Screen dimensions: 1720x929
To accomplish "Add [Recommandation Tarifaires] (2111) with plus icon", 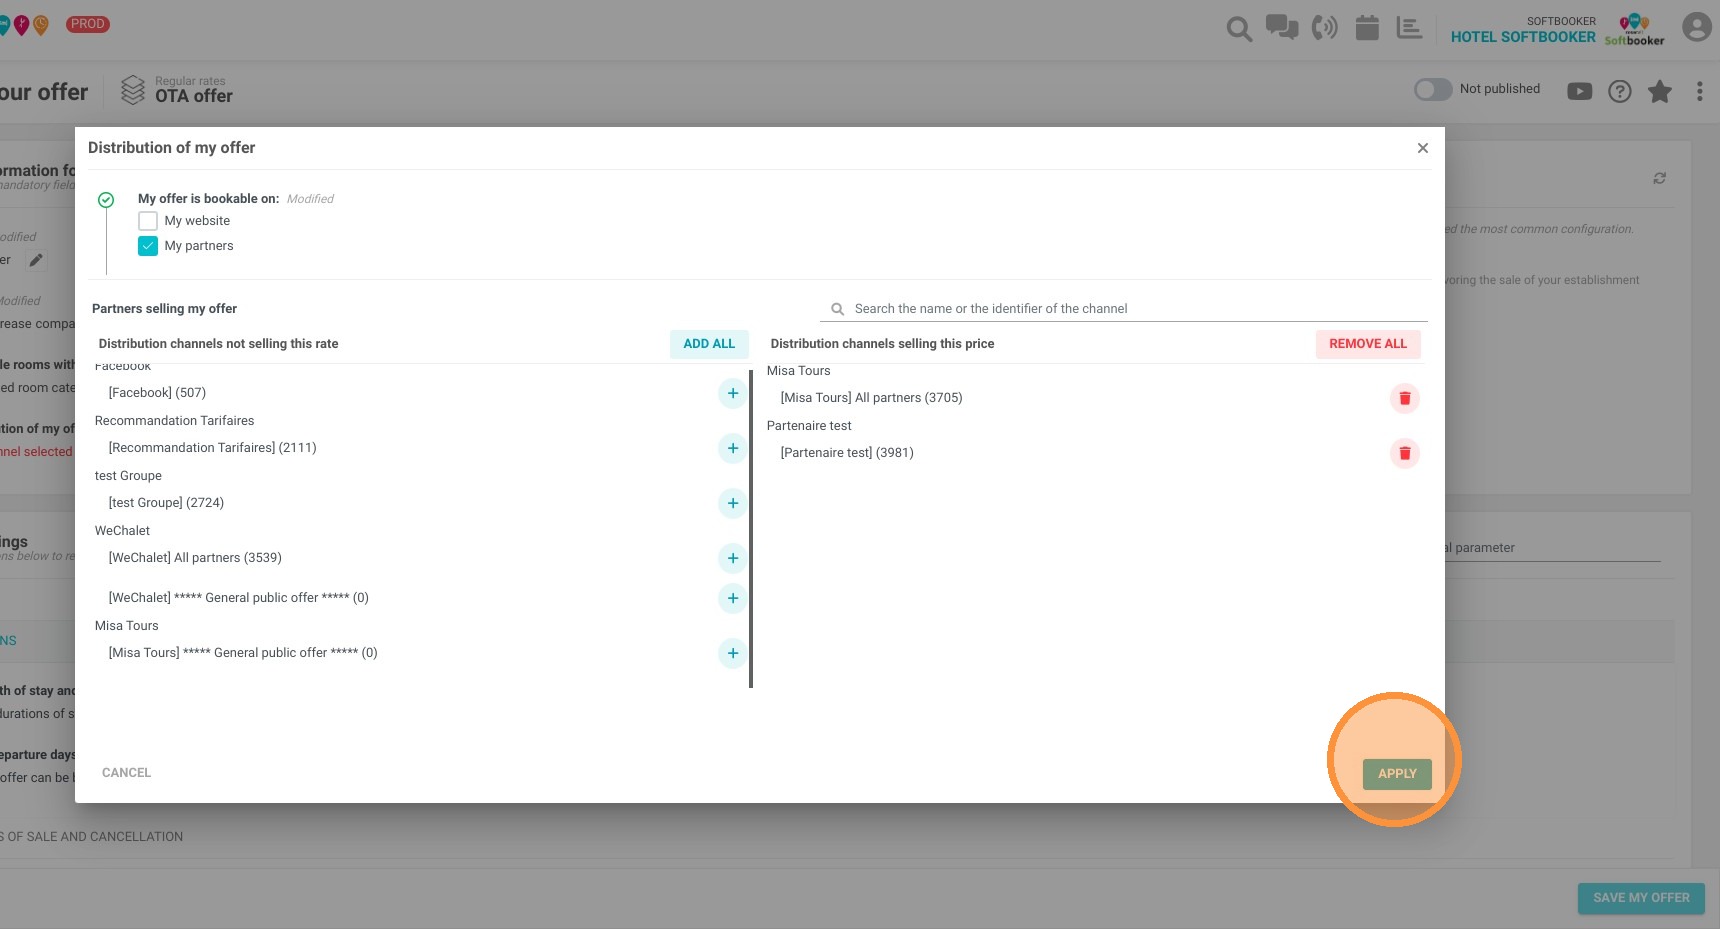I will coord(733,448).
